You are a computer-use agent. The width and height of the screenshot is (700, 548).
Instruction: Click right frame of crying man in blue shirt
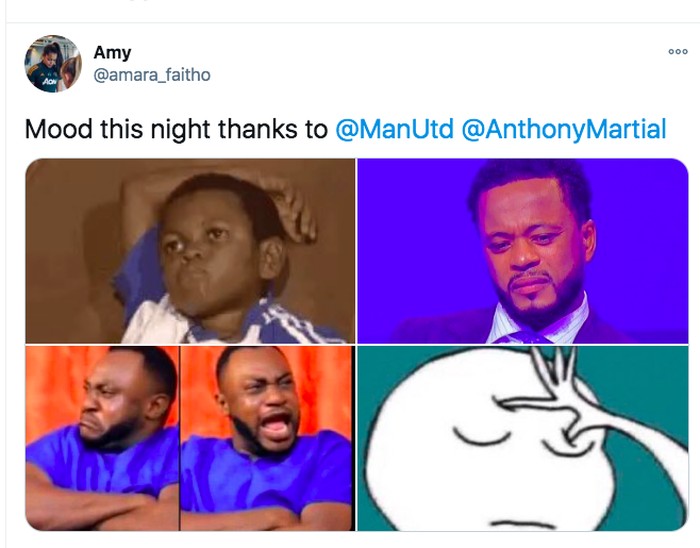(267, 438)
